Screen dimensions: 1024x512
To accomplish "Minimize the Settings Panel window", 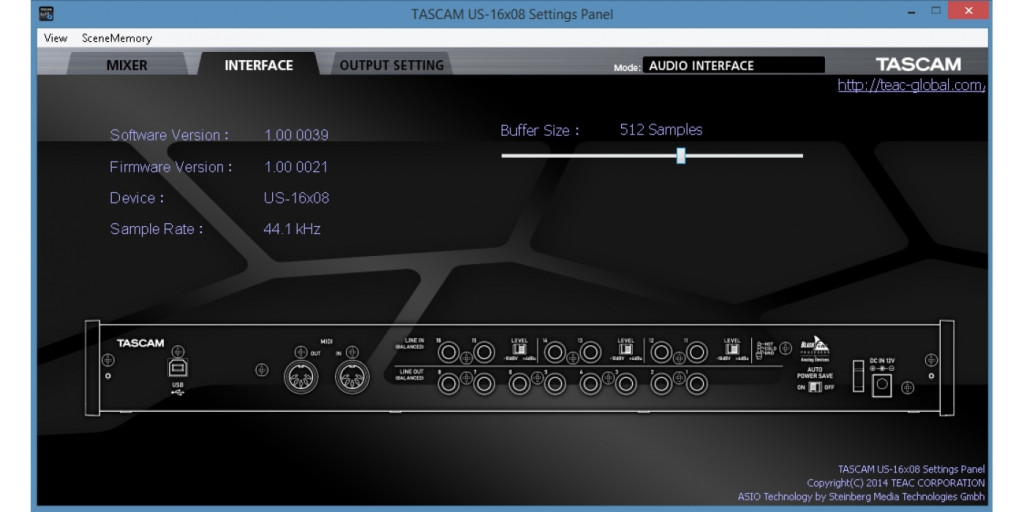I will click(x=912, y=12).
